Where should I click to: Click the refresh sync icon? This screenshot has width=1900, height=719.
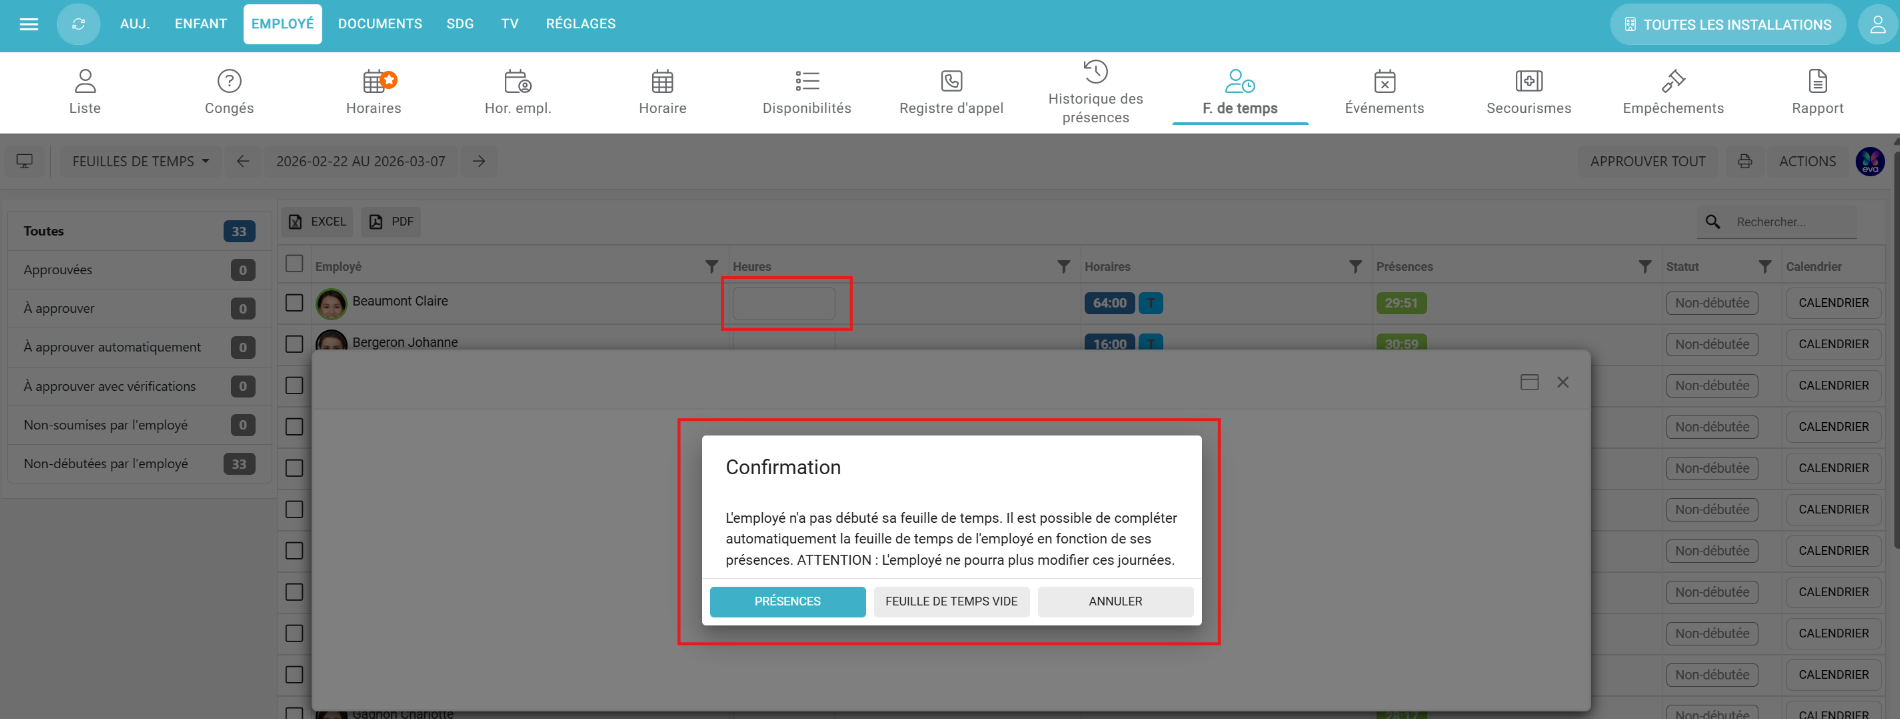(78, 24)
